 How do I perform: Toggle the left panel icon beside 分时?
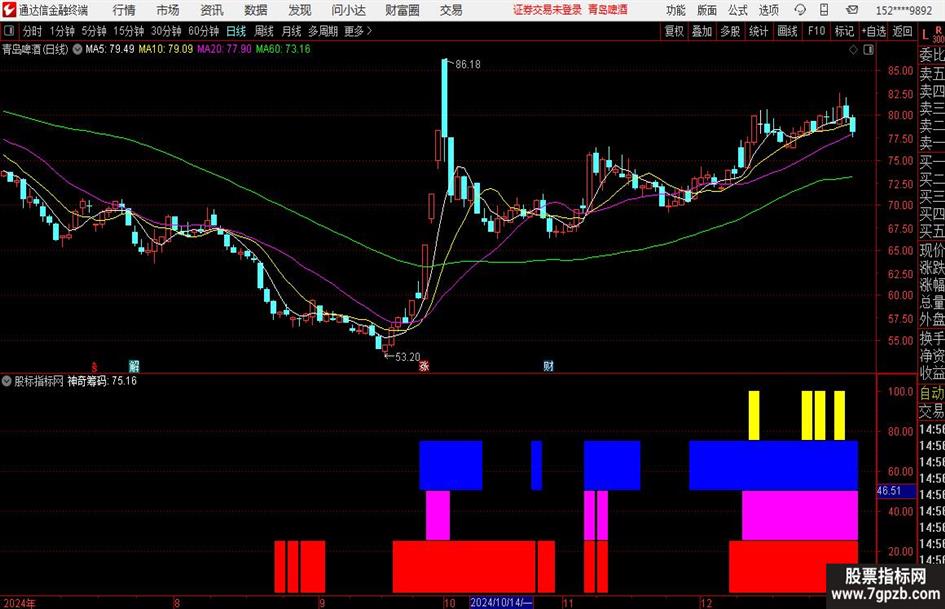tap(9, 31)
